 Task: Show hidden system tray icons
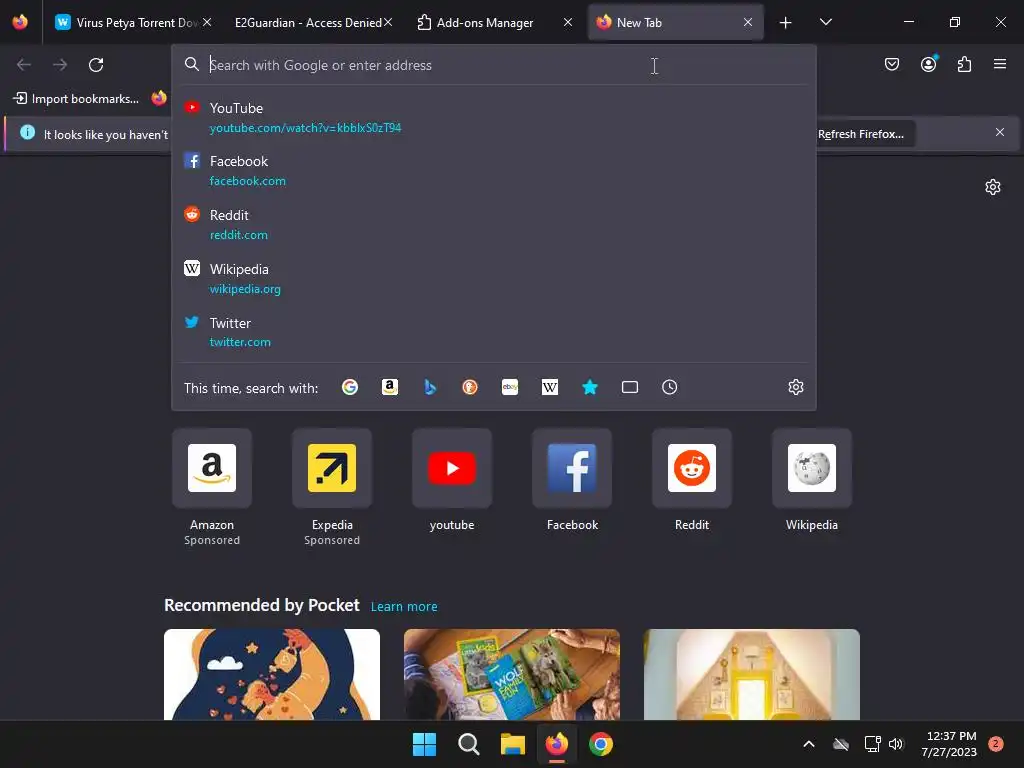pyautogui.click(x=808, y=744)
